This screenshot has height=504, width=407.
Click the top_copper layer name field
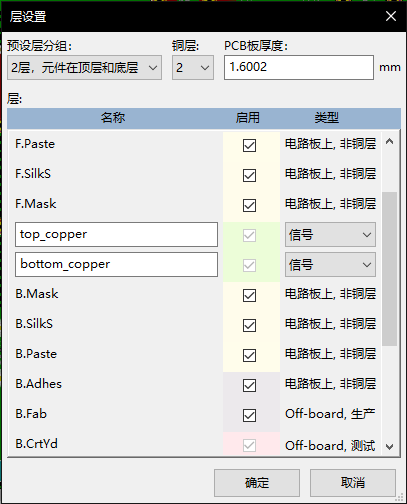pyautogui.click(x=116, y=235)
